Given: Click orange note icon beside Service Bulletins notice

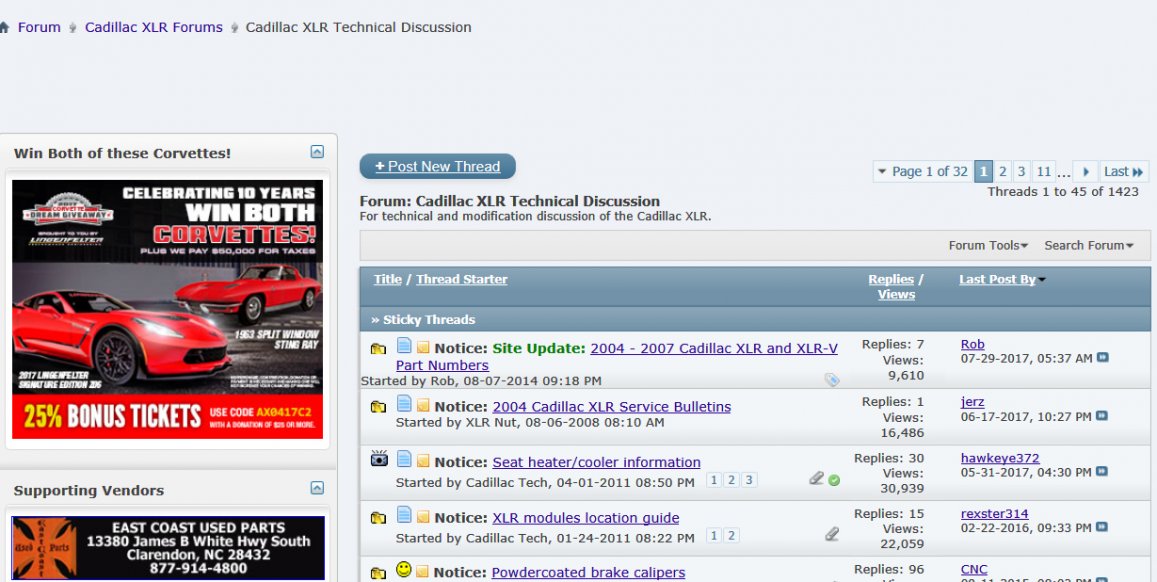Looking at the screenshot, I should [x=423, y=406].
